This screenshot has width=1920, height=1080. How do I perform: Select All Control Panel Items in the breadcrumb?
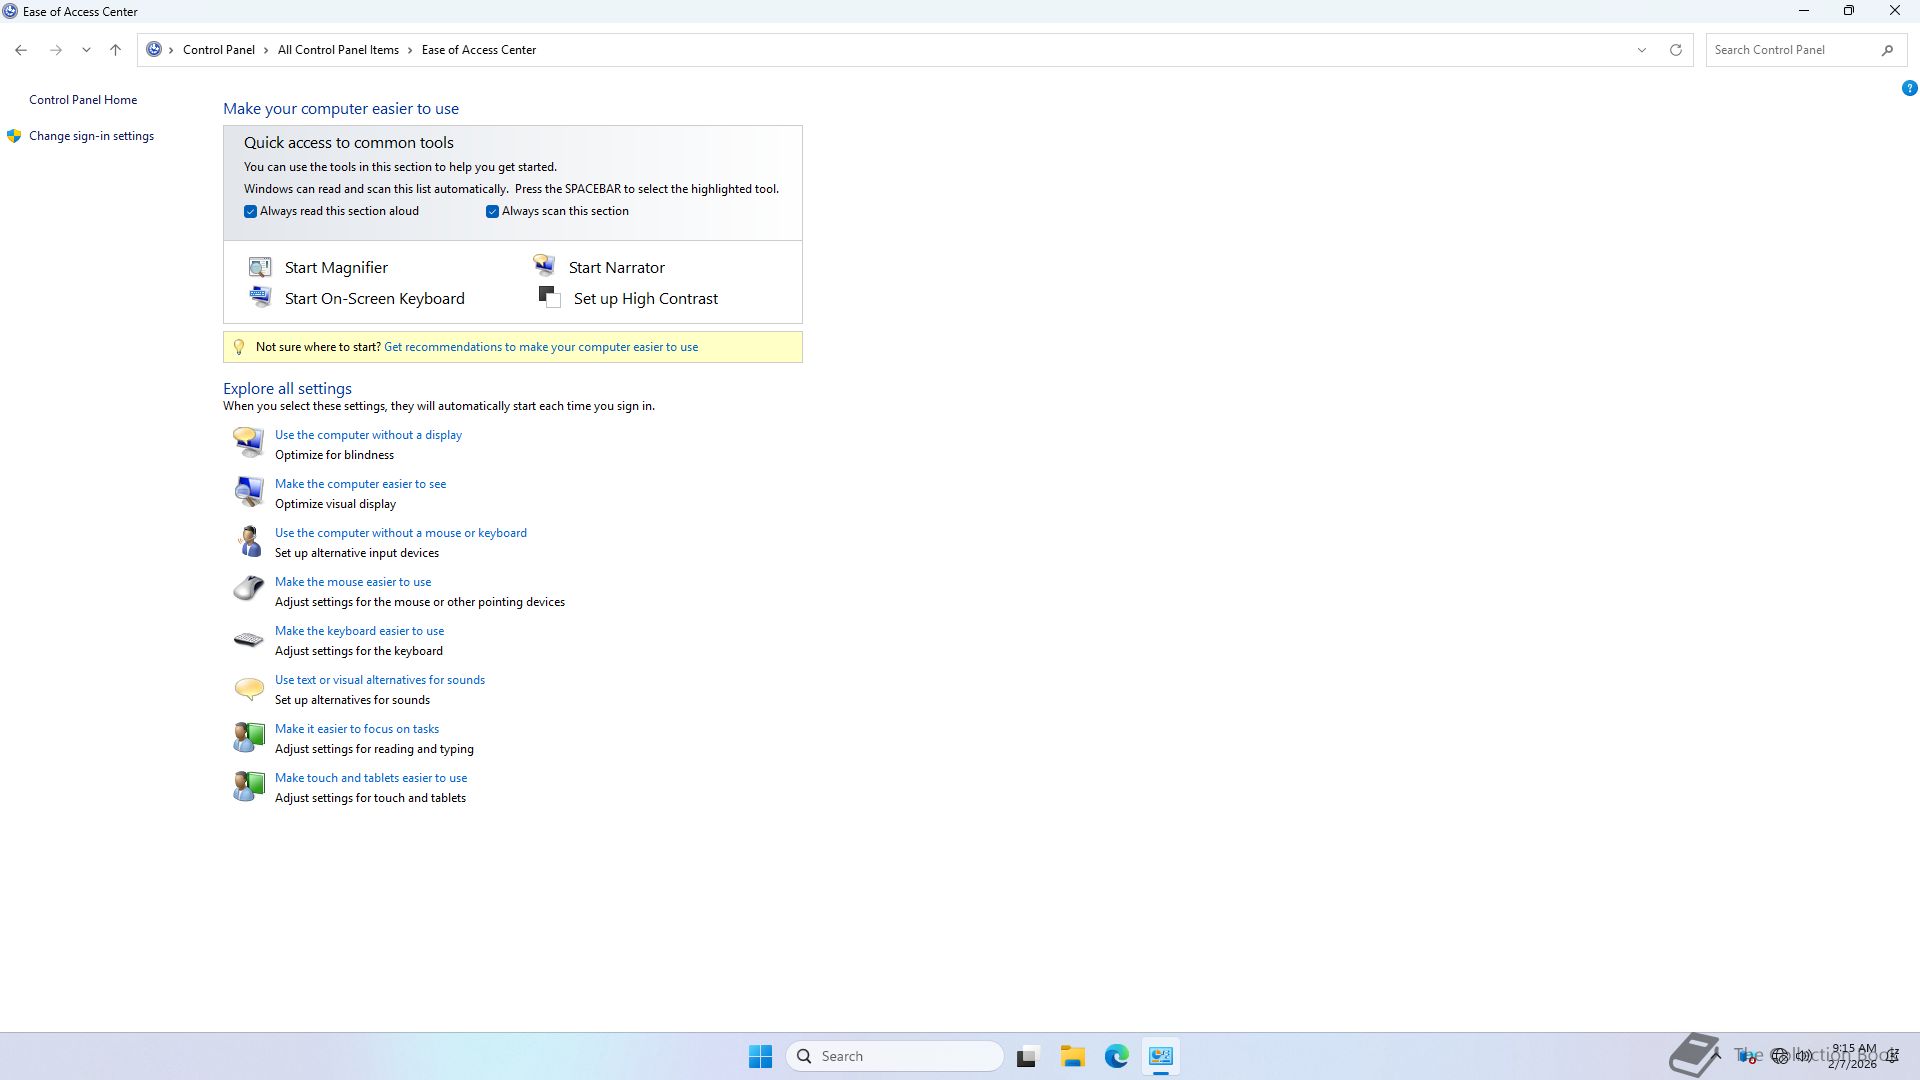click(x=338, y=50)
